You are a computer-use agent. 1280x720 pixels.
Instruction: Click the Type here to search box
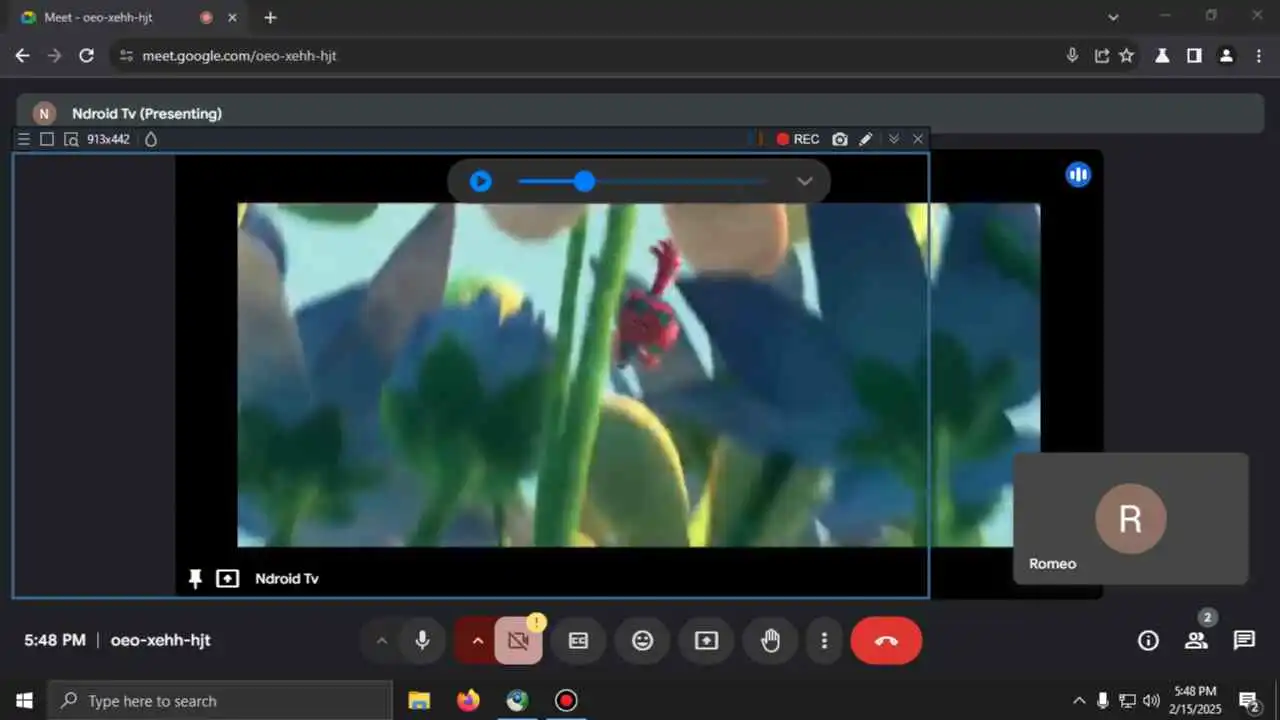tap(220, 700)
